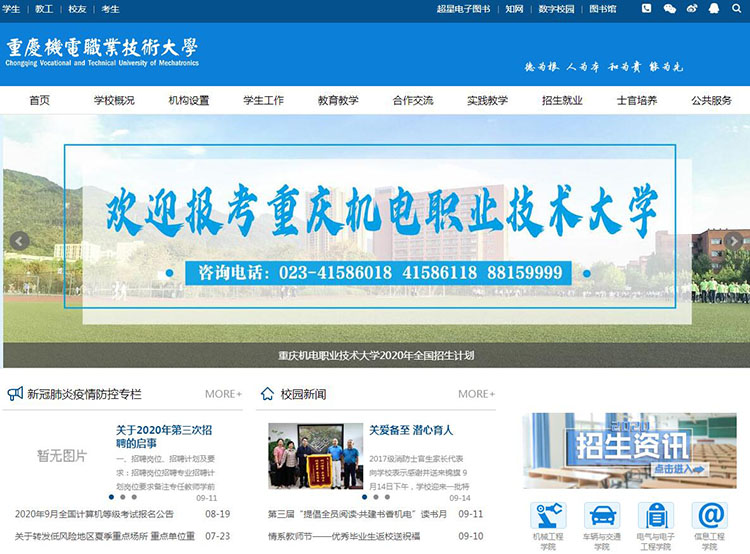Open 实践教学 navigation menu
Image resolution: width=750 pixels, height=554 pixels.
(x=487, y=100)
